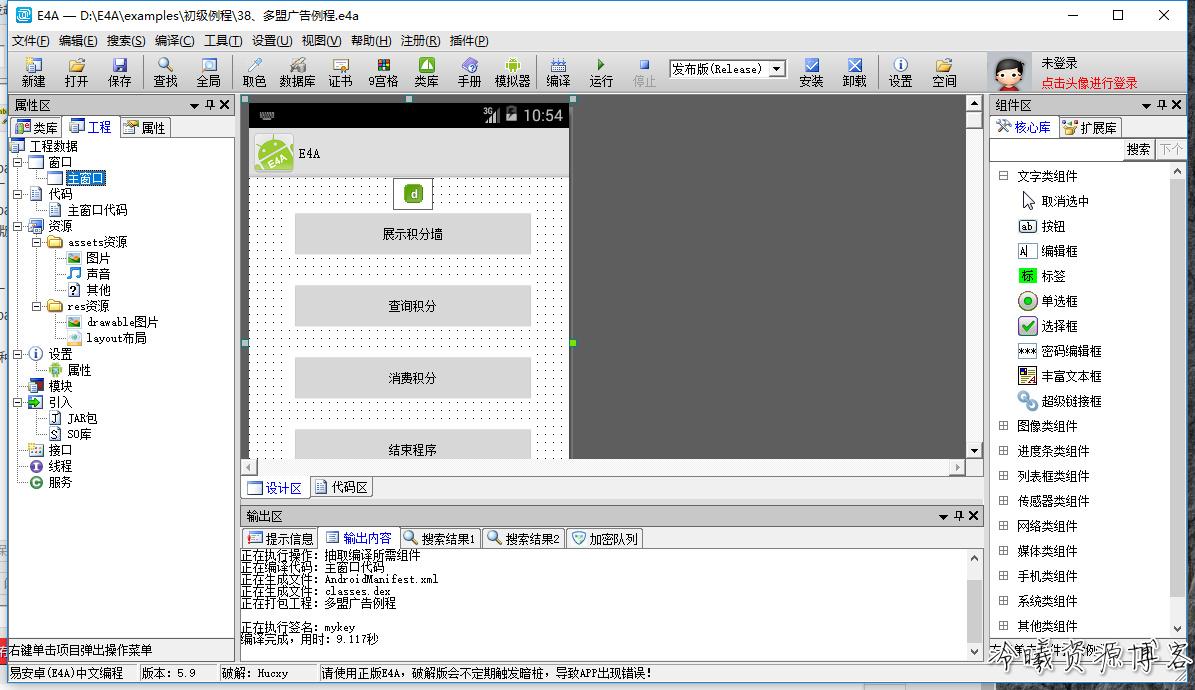Select the 单选框 radio button component

pyautogui.click(x=1048, y=301)
